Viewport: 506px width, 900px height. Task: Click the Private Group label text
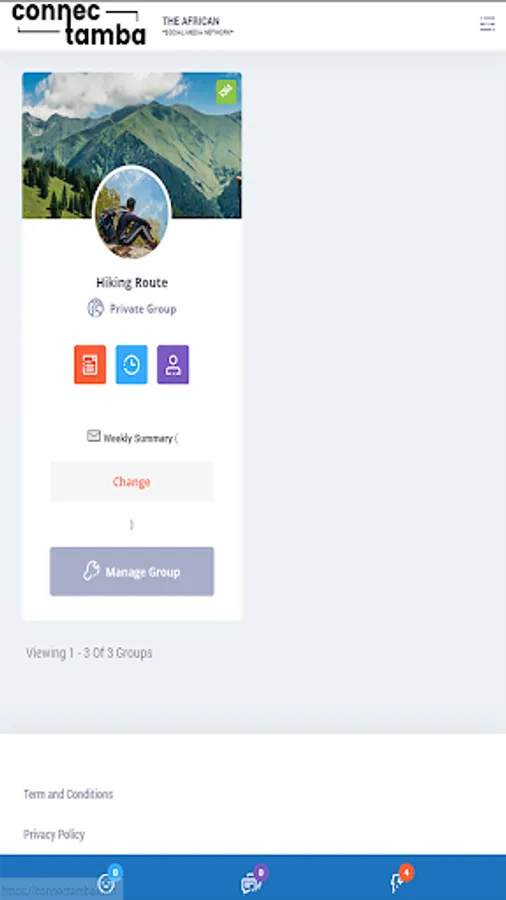coord(143,309)
